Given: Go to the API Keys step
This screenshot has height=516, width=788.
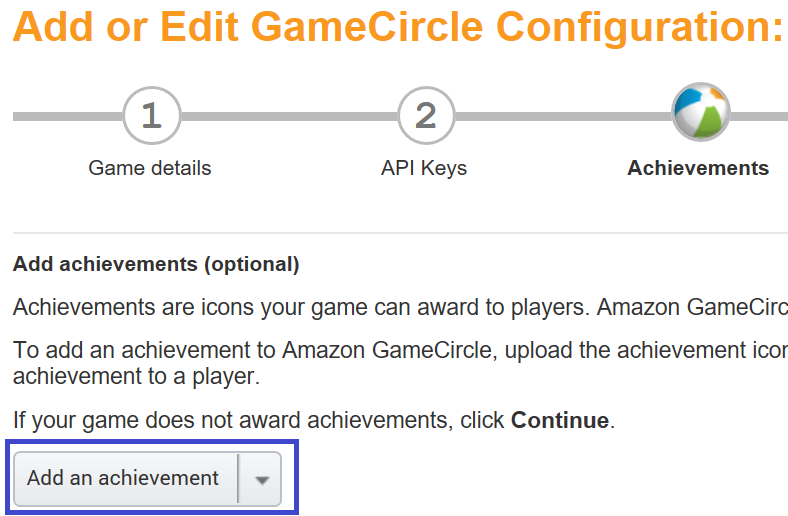Looking at the screenshot, I should pos(424,168).
